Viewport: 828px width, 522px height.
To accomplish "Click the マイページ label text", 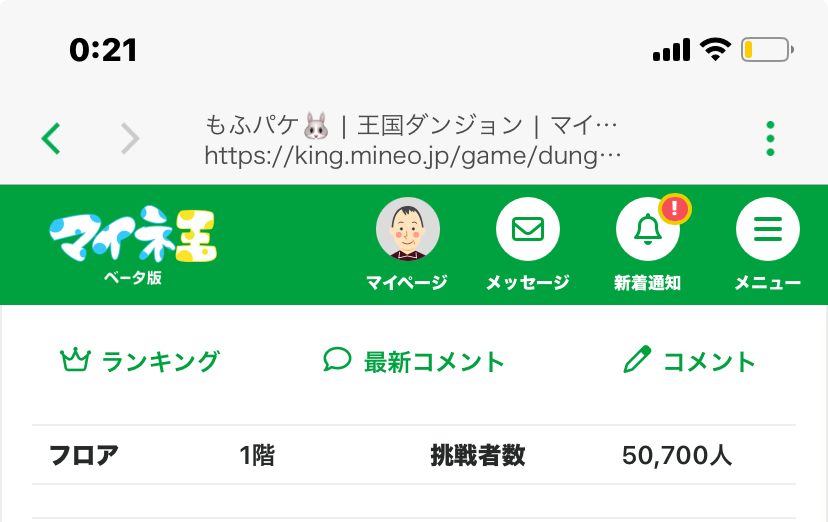I will [x=407, y=282].
